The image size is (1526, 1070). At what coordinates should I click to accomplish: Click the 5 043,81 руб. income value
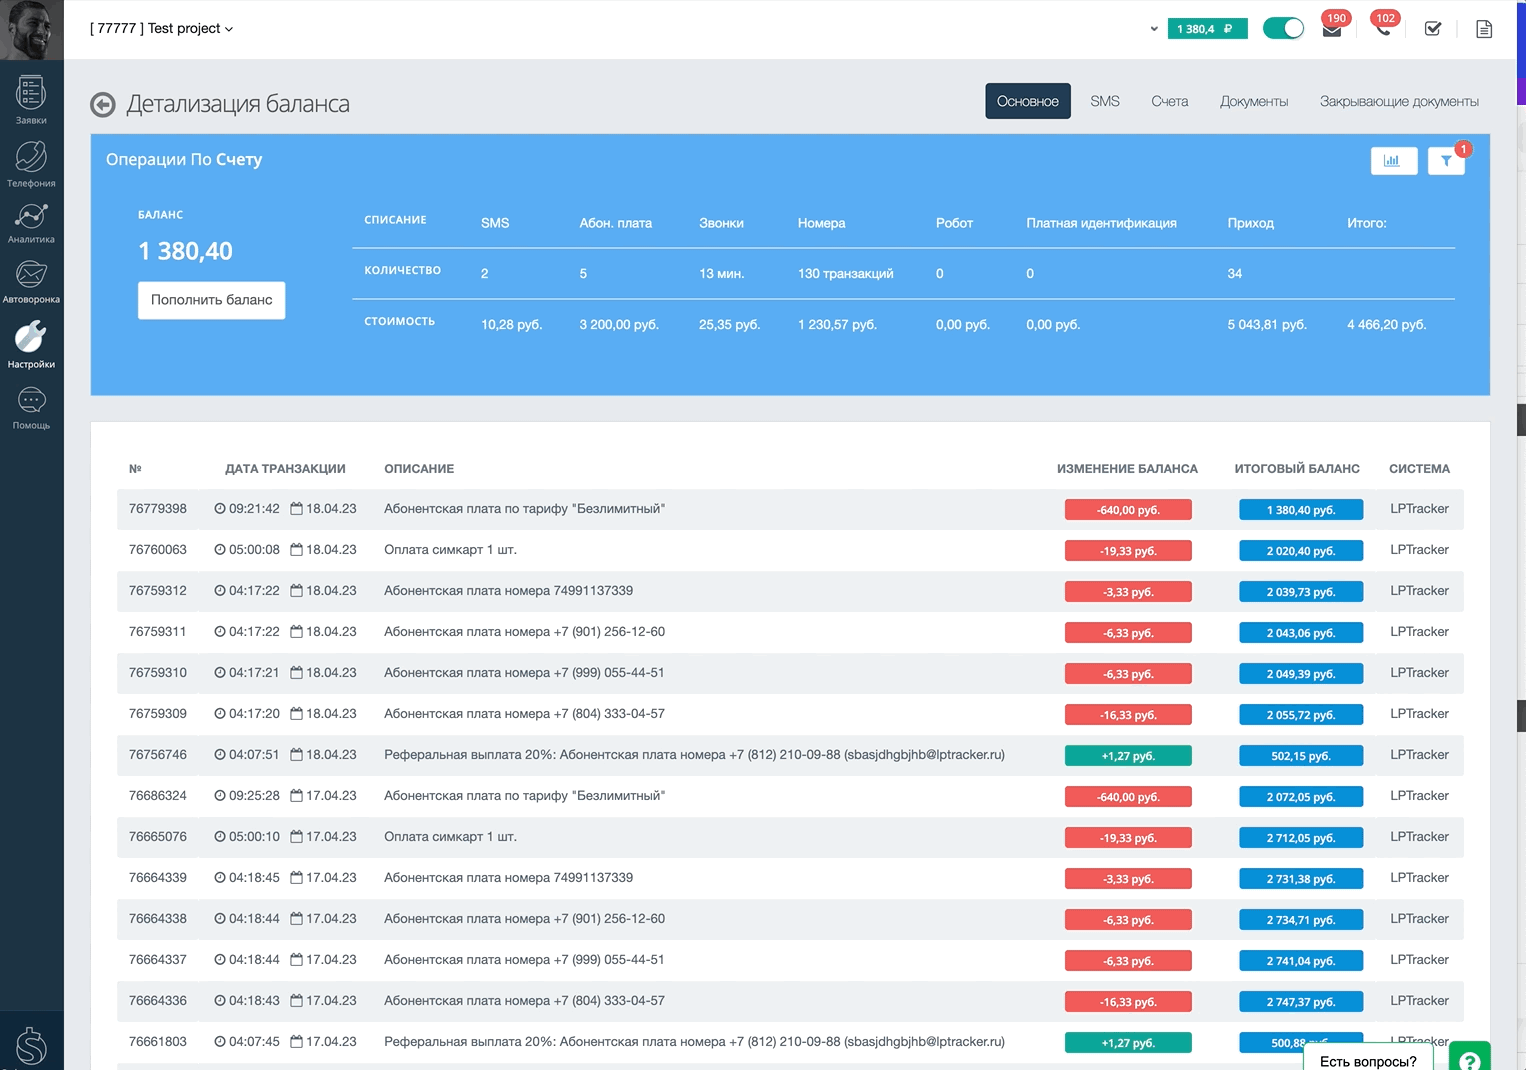tap(1267, 325)
